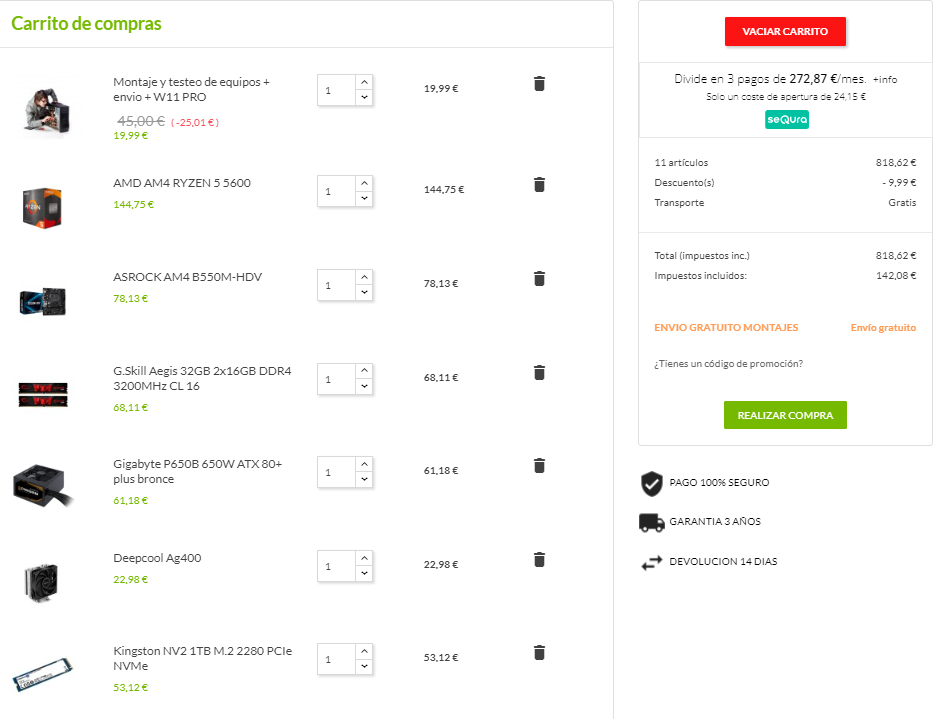
Task: Click the ASROCK motherboard thumbnail
Action: click(43, 301)
